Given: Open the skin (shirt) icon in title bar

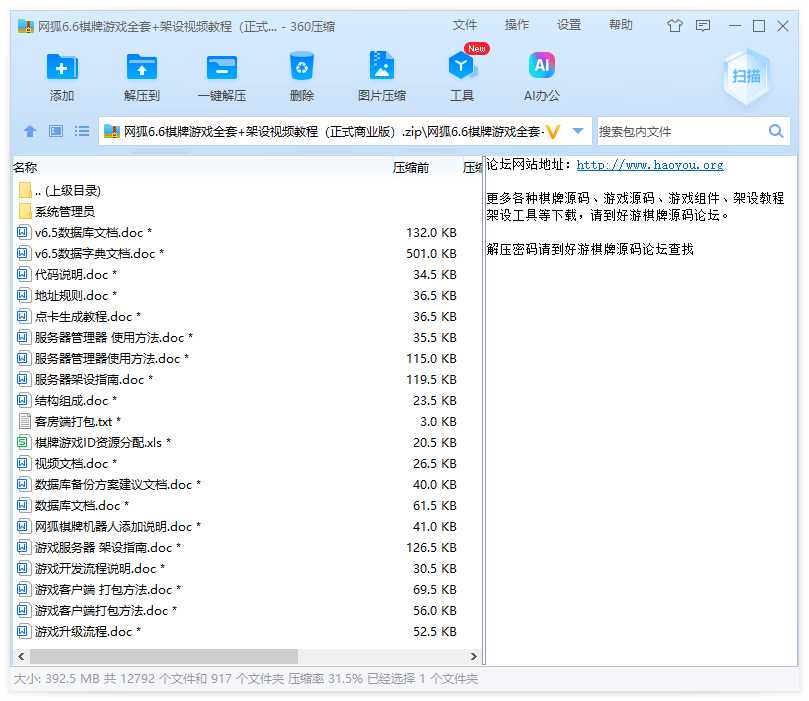Looking at the screenshot, I should pyautogui.click(x=674, y=25).
